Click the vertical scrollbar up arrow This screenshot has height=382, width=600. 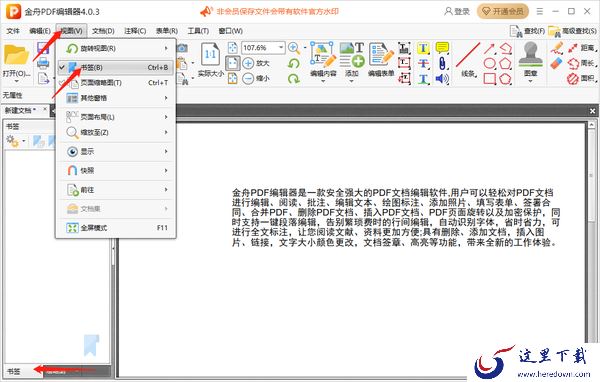[591, 125]
